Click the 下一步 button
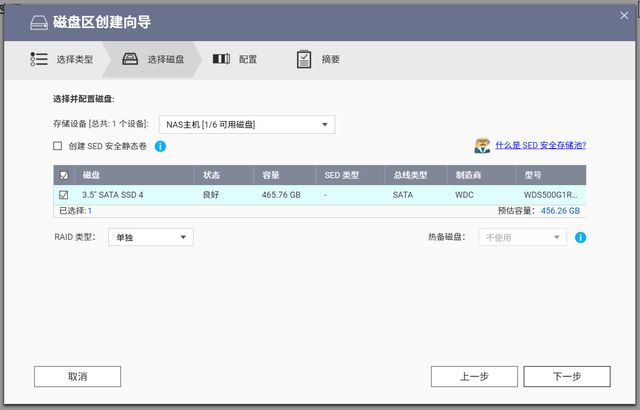Screen dimensions: 640x410 point(567,376)
